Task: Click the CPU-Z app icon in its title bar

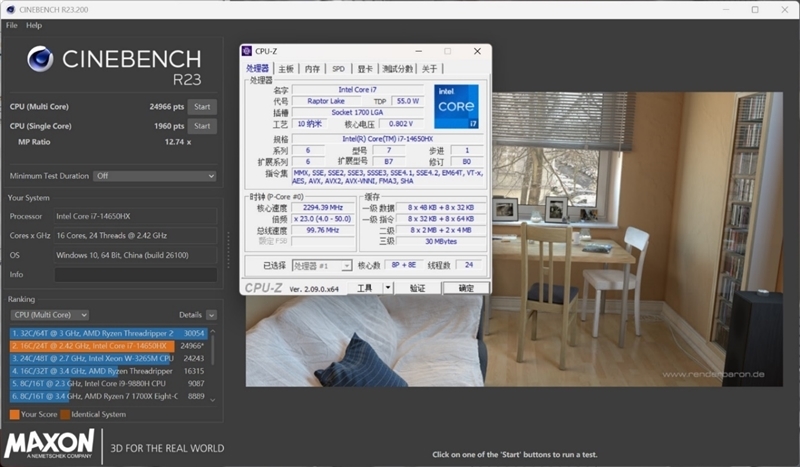Action: (x=247, y=51)
